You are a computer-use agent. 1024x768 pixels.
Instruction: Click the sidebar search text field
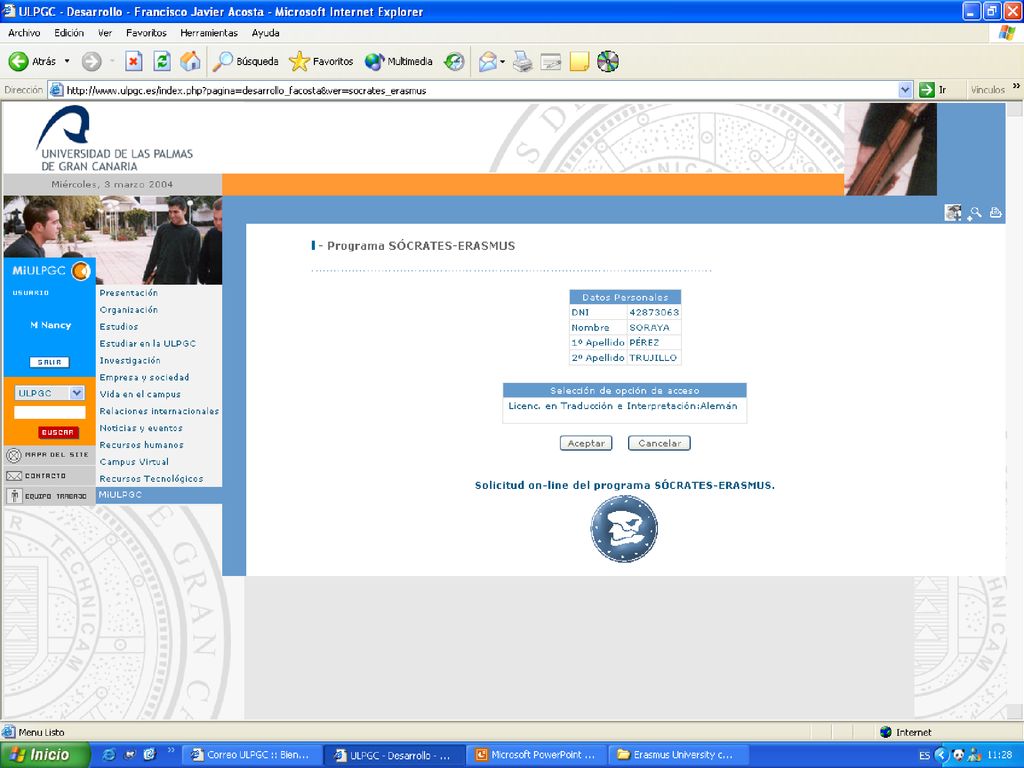(50, 413)
